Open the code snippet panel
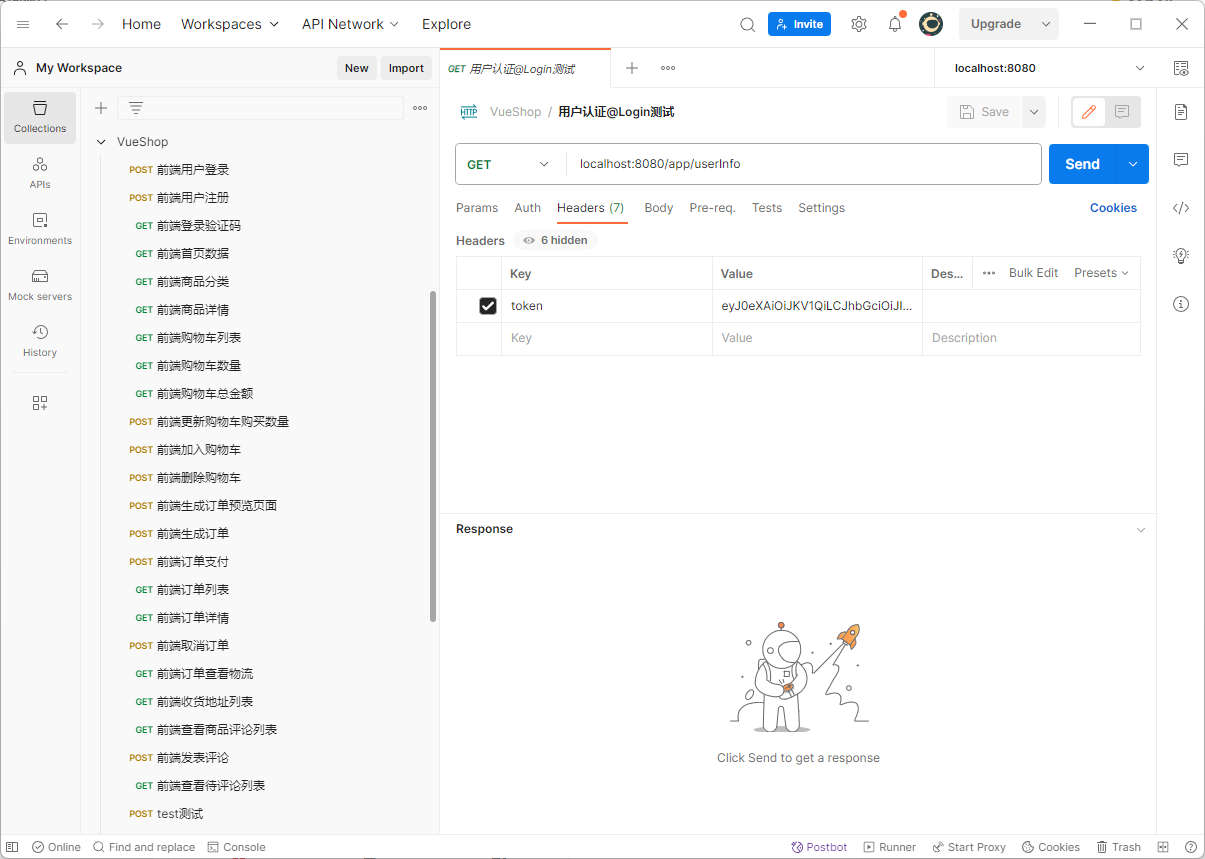This screenshot has width=1205, height=859. coord(1181,208)
